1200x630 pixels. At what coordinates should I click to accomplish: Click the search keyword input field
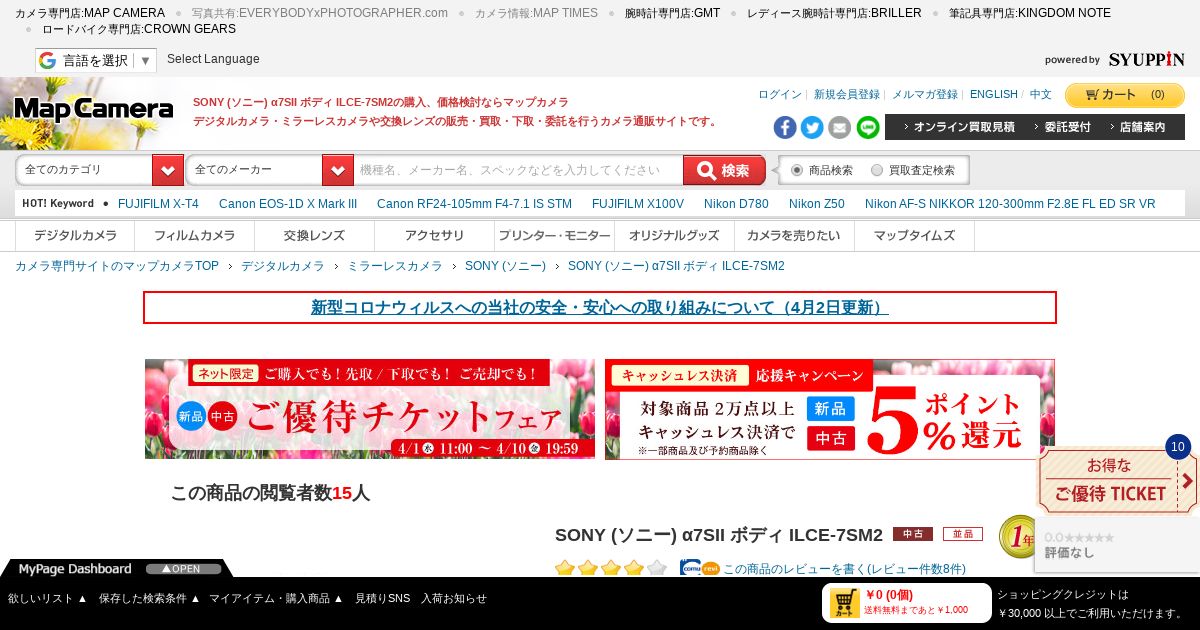(x=519, y=170)
